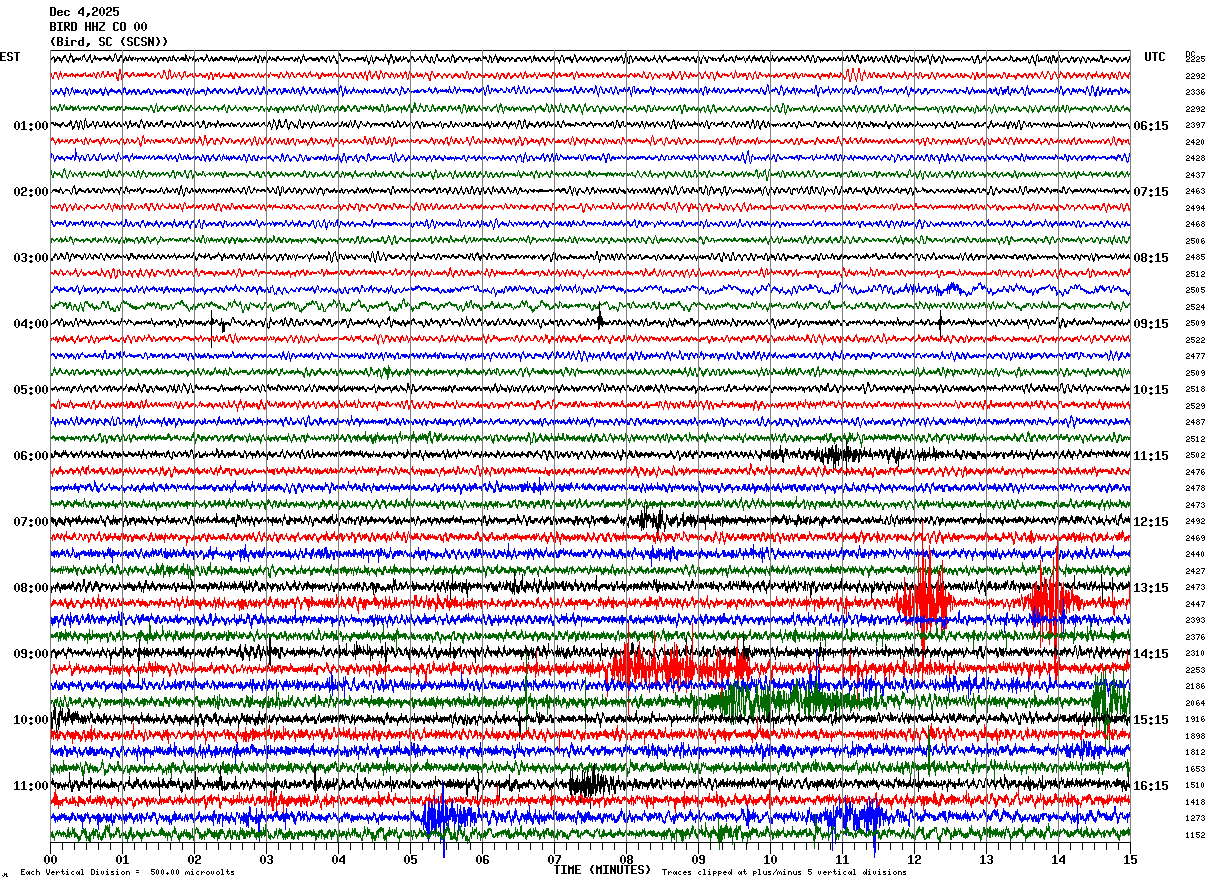Click the DC offset value 1916
Screen dimensions: 1210x886
tap(1195, 720)
